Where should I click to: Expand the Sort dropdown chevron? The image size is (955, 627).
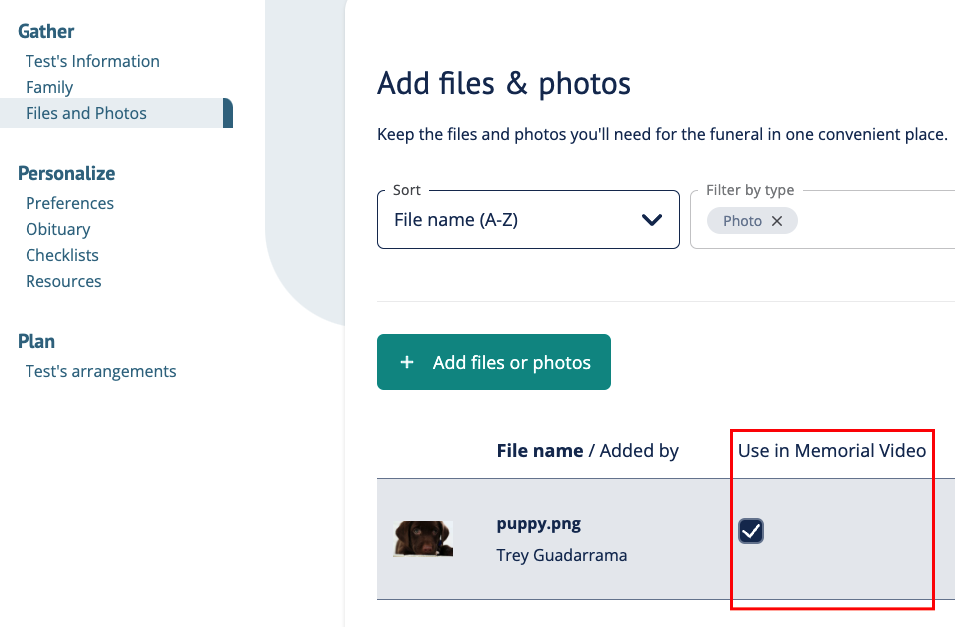coord(652,220)
